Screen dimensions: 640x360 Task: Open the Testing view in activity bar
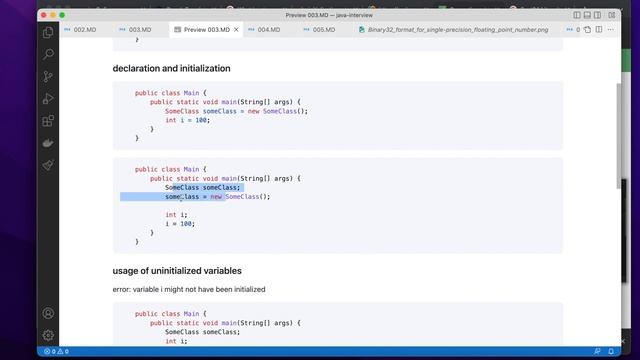click(48, 165)
